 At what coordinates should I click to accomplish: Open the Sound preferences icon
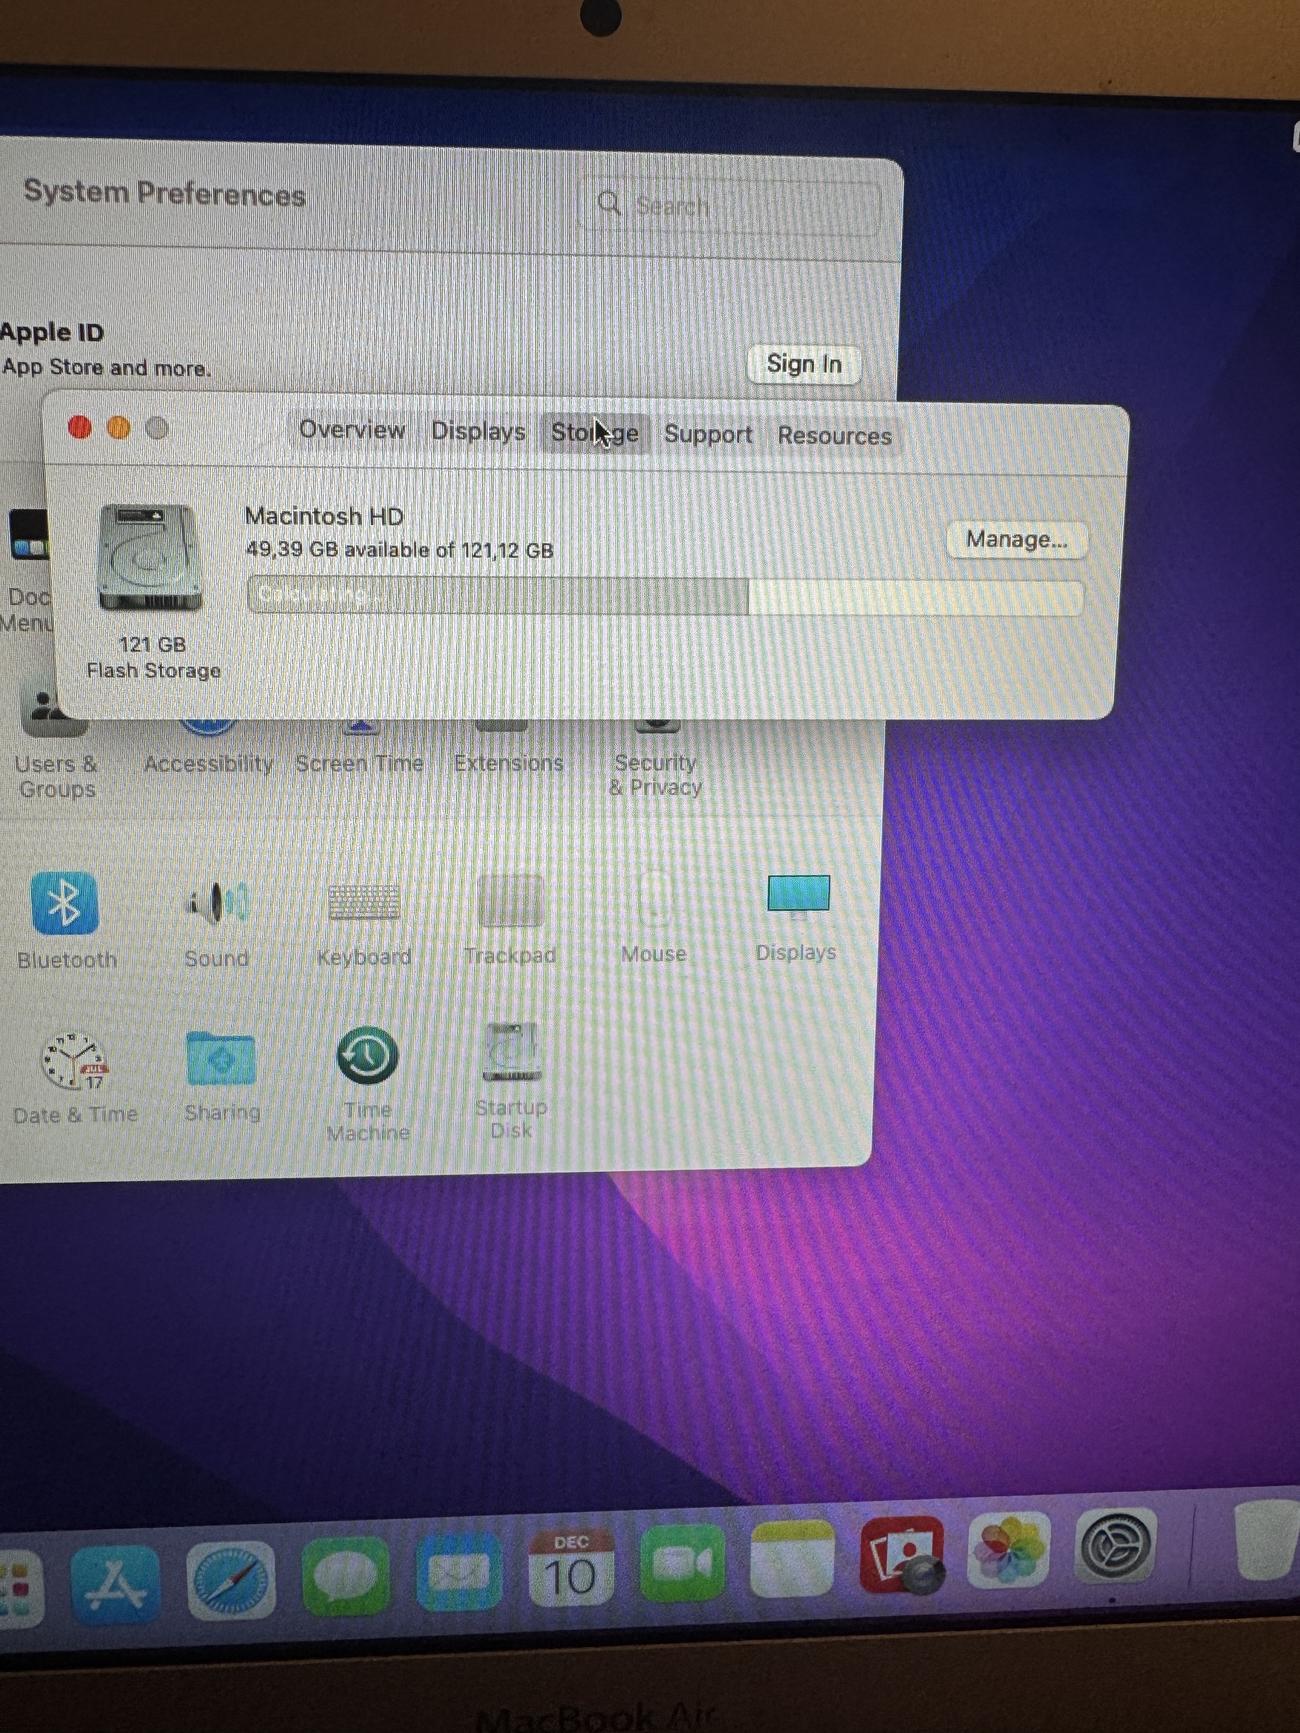[216, 904]
